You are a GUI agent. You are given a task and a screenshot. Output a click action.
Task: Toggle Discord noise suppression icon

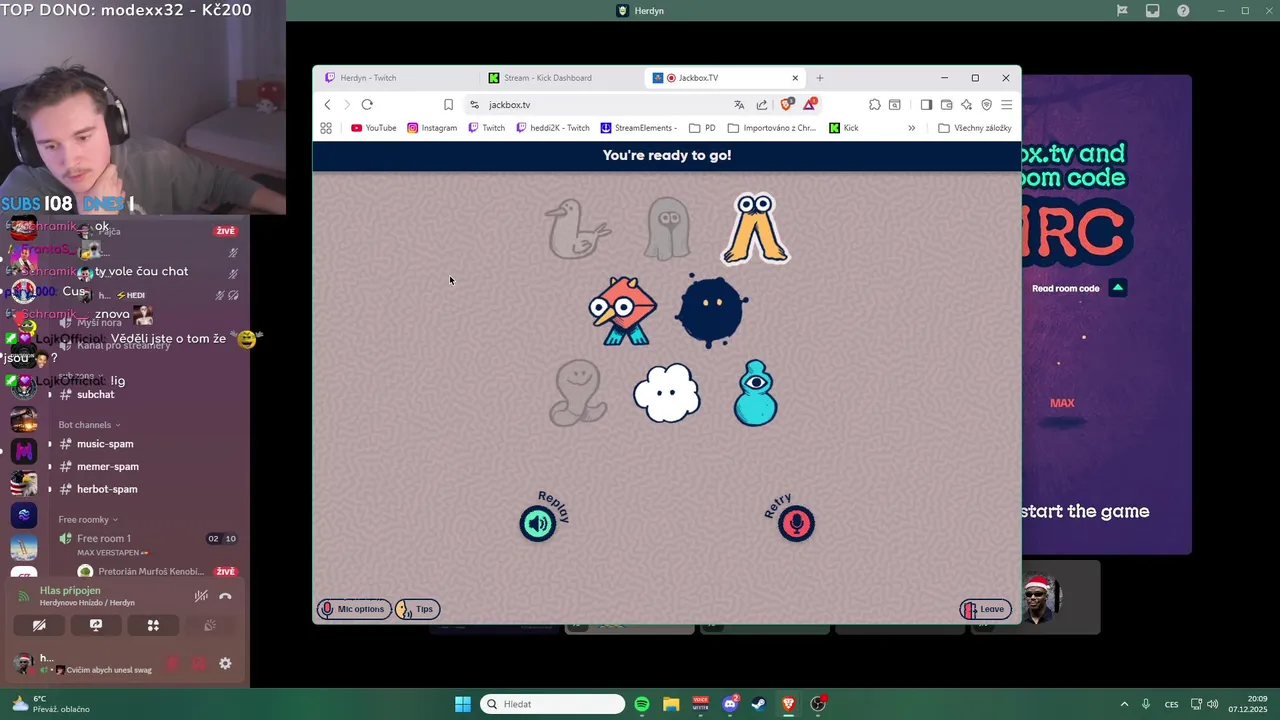[201, 596]
